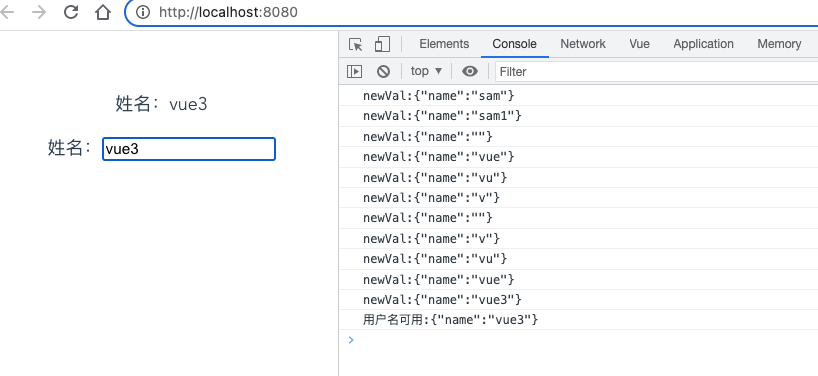Open the Vue devtools tab
Image resolution: width=818 pixels, height=376 pixels.
[x=639, y=44]
